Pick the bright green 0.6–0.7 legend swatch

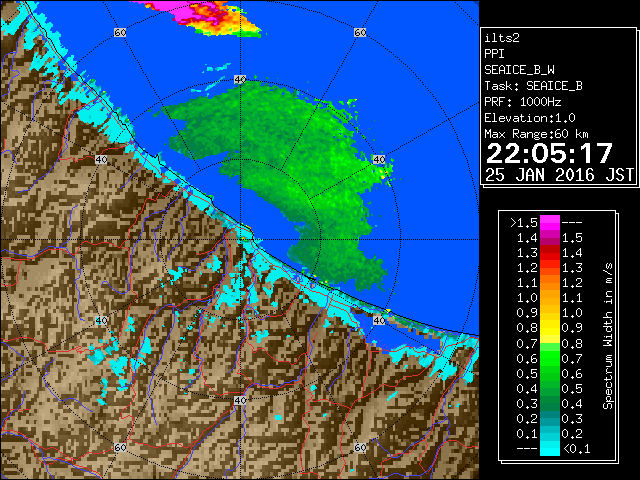point(550,358)
